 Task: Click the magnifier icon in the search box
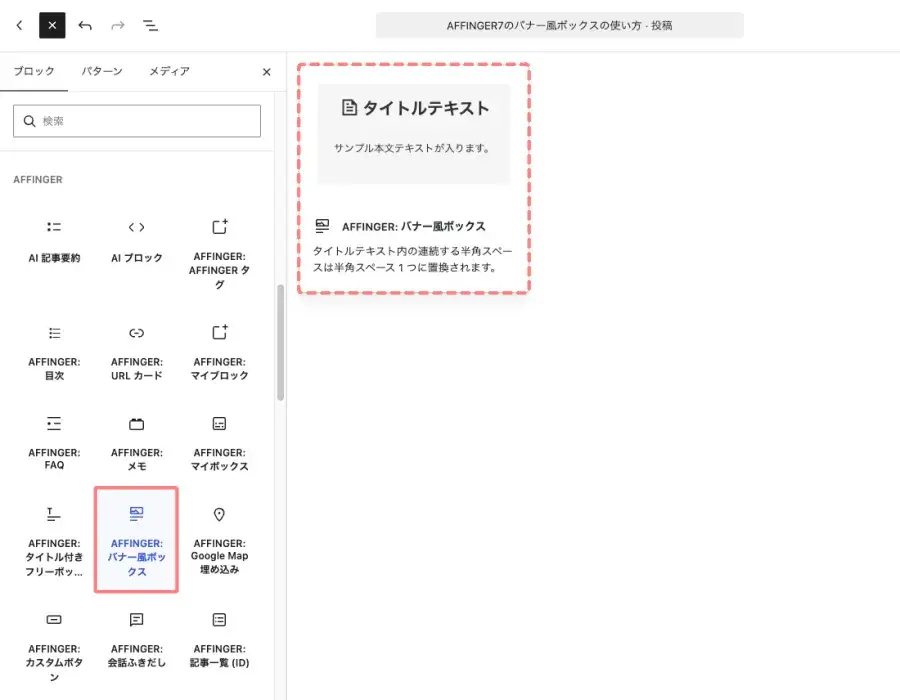pyautogui.click(x=29, y=121)
